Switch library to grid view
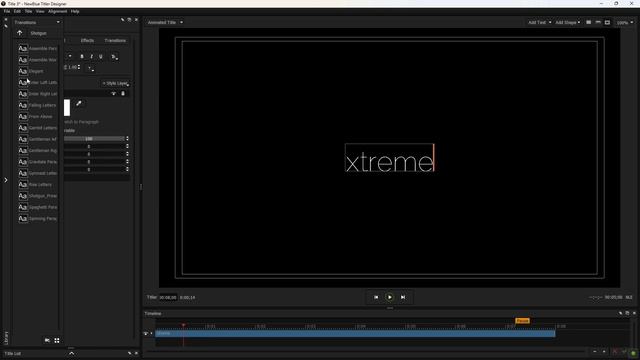The height and width of the screenshot is (360, 640). pos(57,340)
